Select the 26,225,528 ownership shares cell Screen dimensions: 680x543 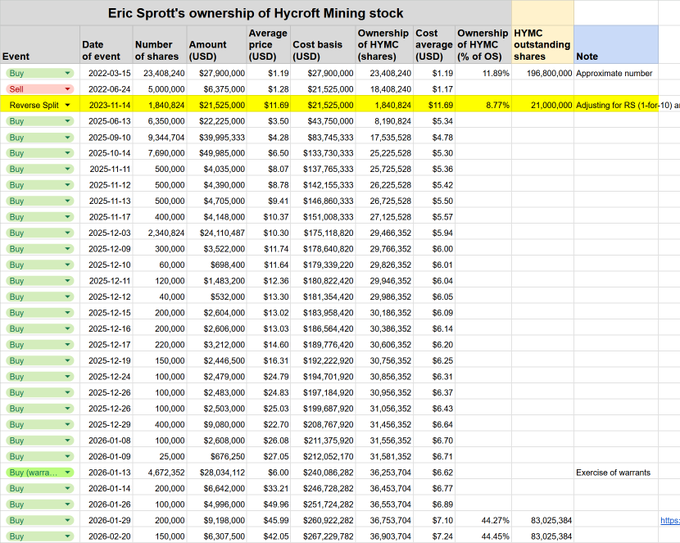click(384, 185)
